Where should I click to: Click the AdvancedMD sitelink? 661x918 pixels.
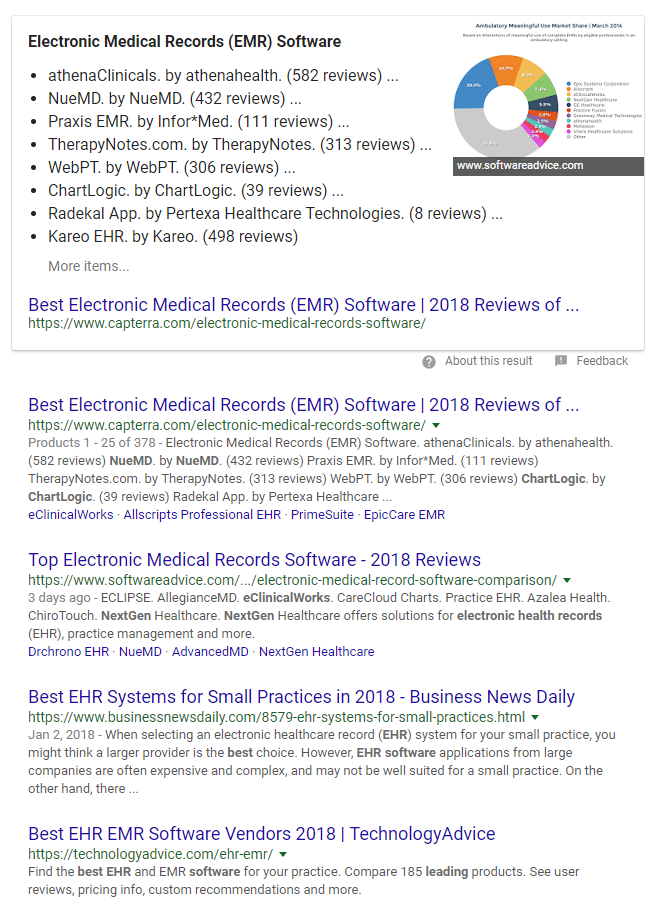click(x=209, y=651)
